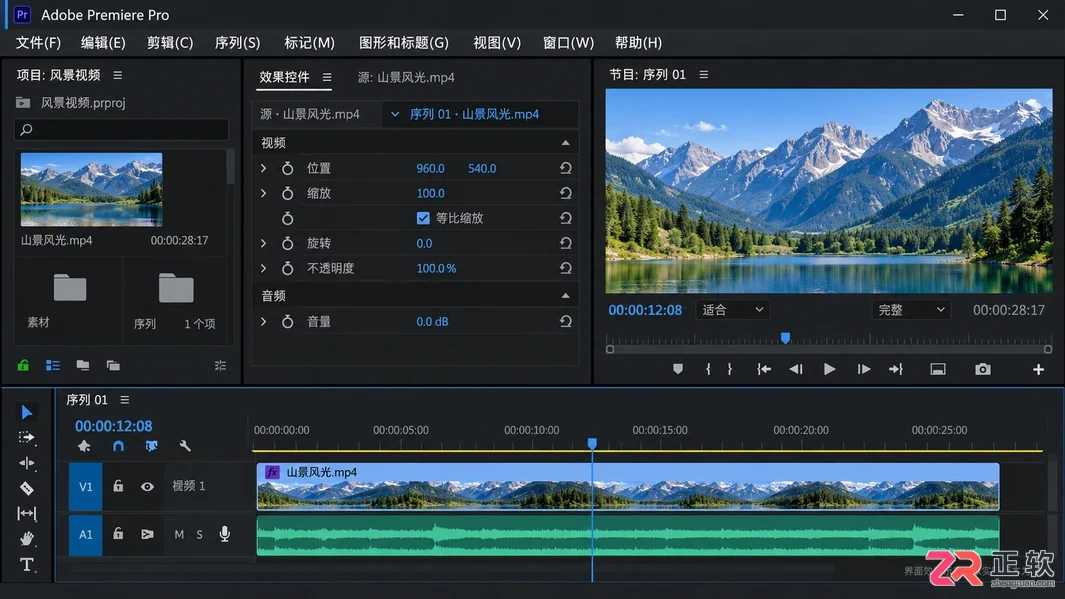1065x599 pixels.
Task: Open the 编辑(E) menu
Action: point(103,43)
